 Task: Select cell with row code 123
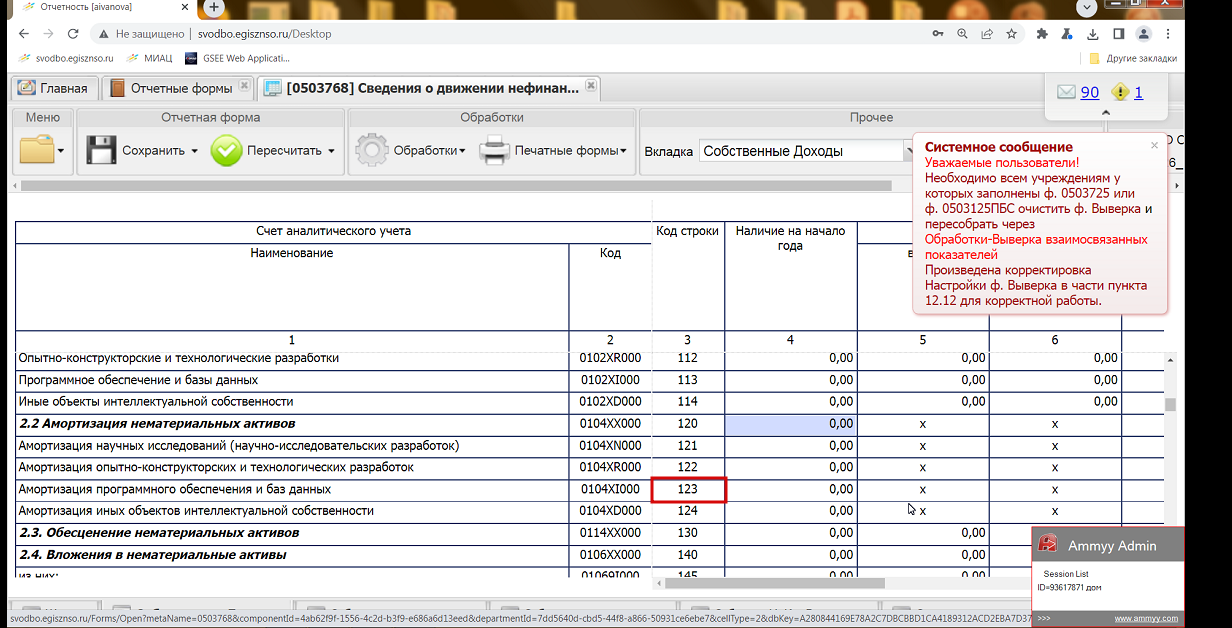pyautogui.click(x=688, y=489)
